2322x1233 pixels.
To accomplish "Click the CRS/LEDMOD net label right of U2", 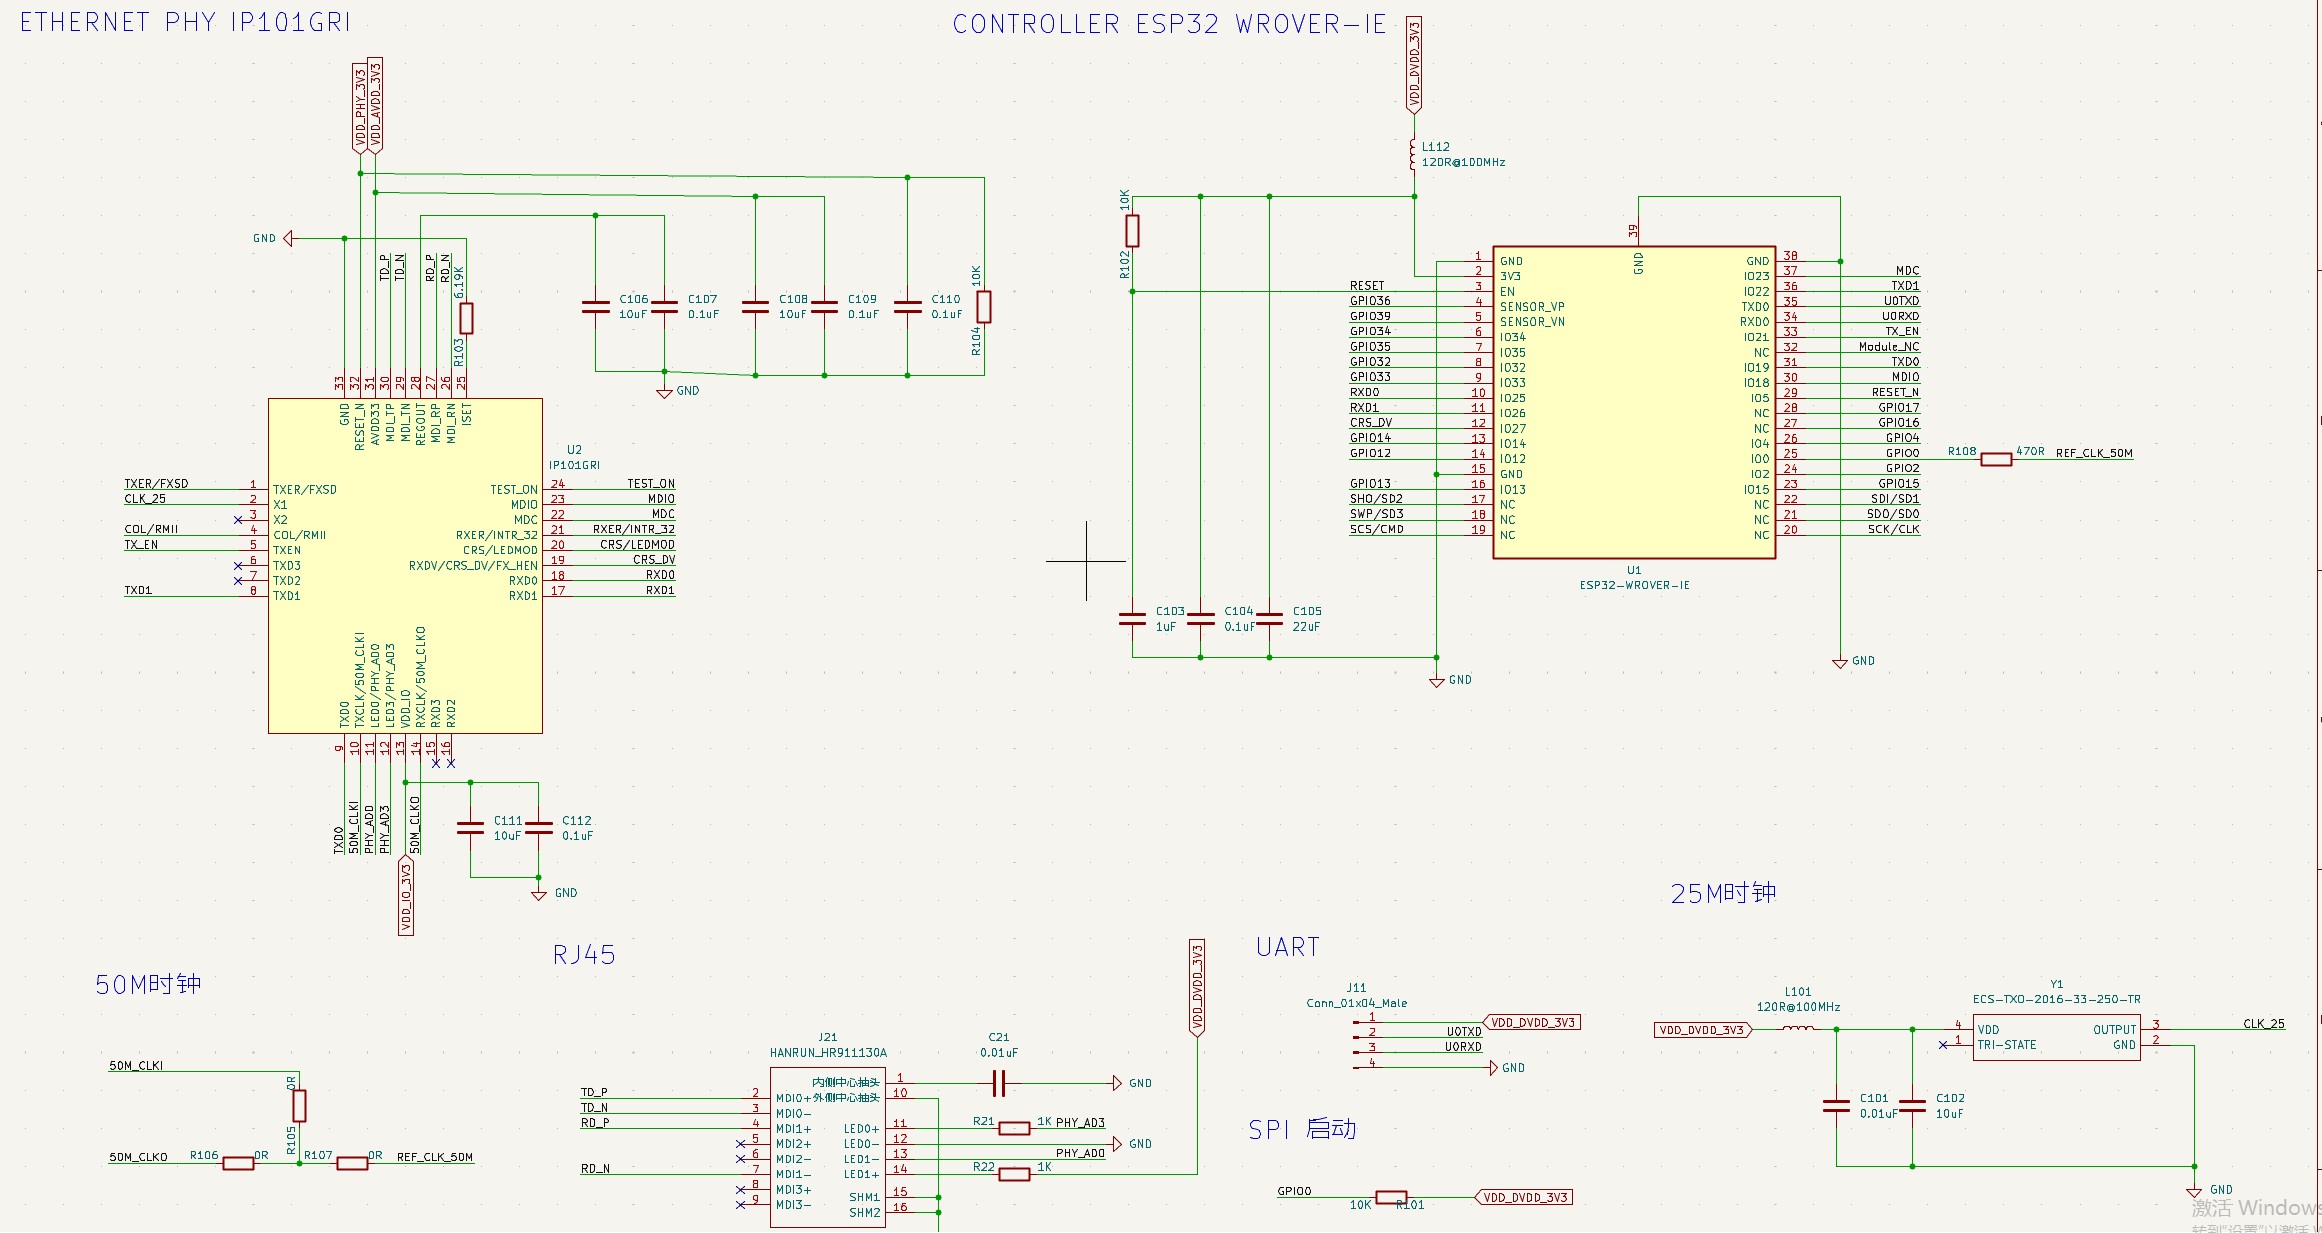I will click(x=637, y=544).
